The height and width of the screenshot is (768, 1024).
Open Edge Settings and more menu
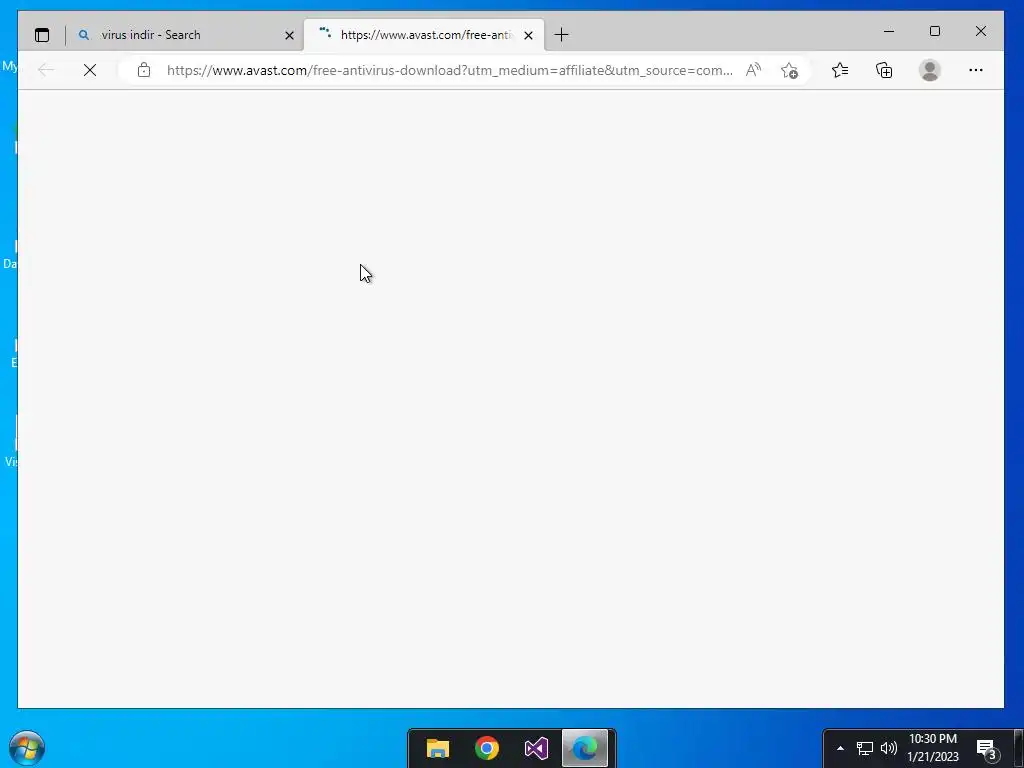(976, 70)
